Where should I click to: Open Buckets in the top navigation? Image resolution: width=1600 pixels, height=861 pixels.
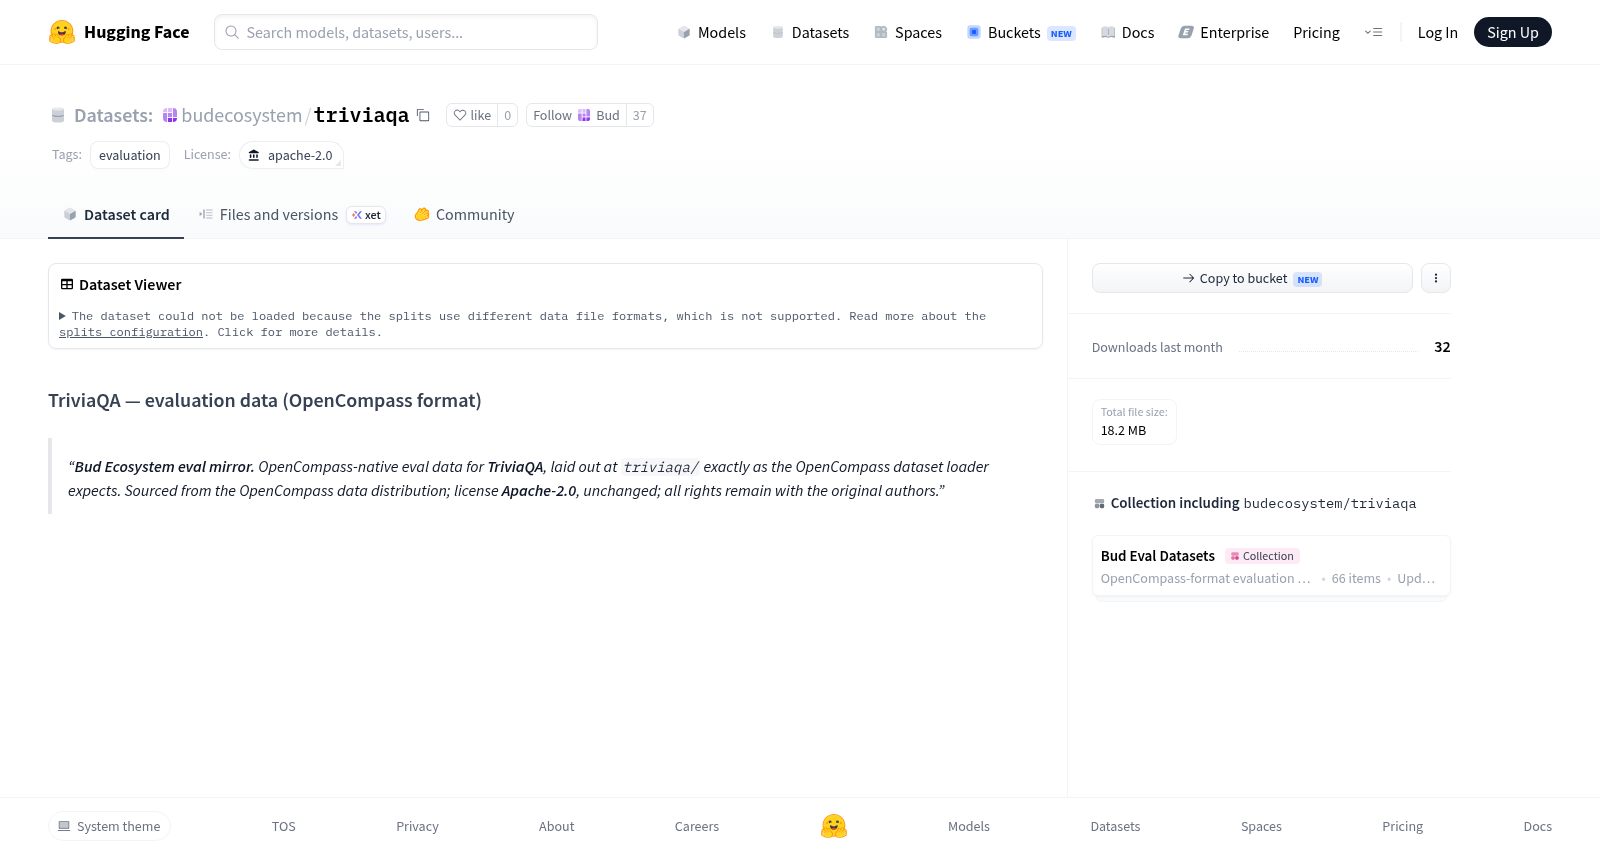pos(1020,32)
